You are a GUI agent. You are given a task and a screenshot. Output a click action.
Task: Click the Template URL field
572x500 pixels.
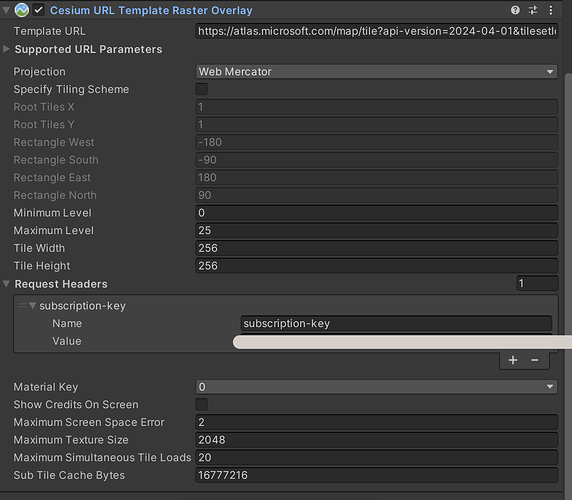(x=376, y=31)
